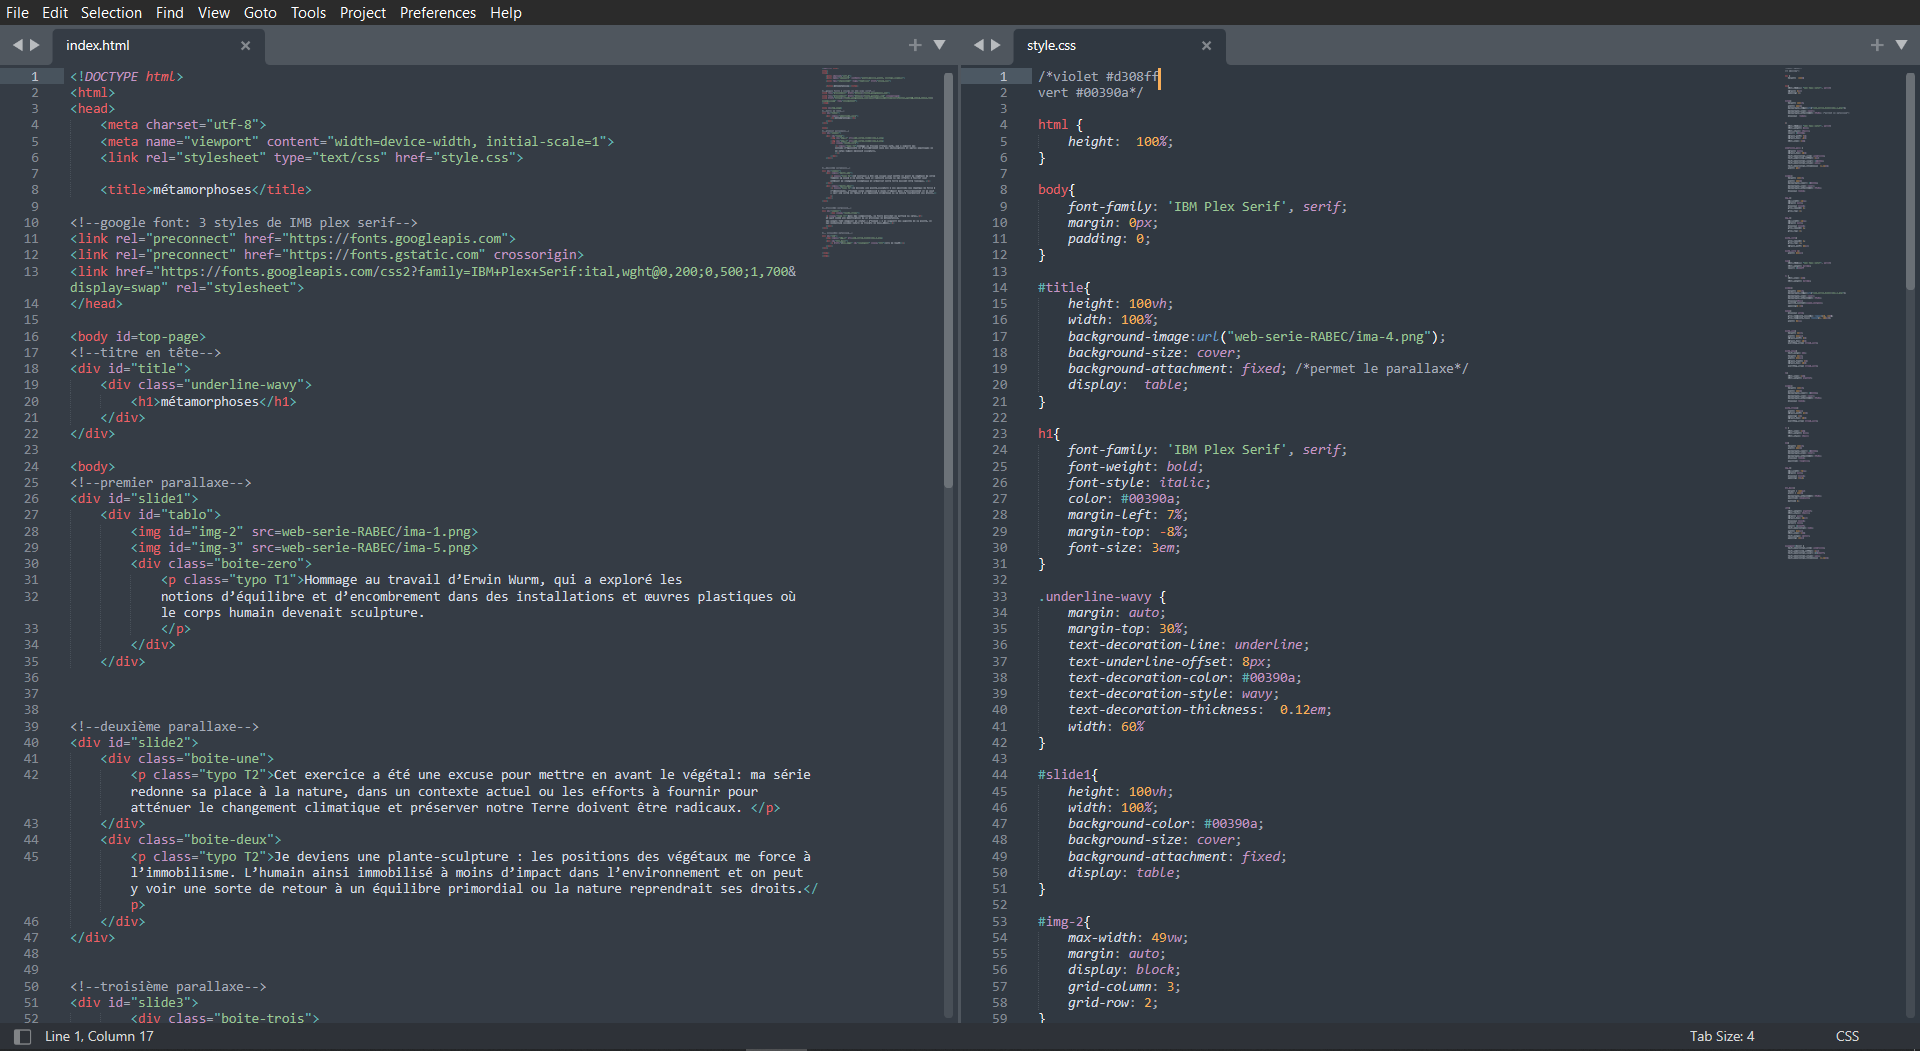This screenshot has width=1920, height=1051.
Task: Click the fonts.googleapis.com preconnect href
Action: 380,238
